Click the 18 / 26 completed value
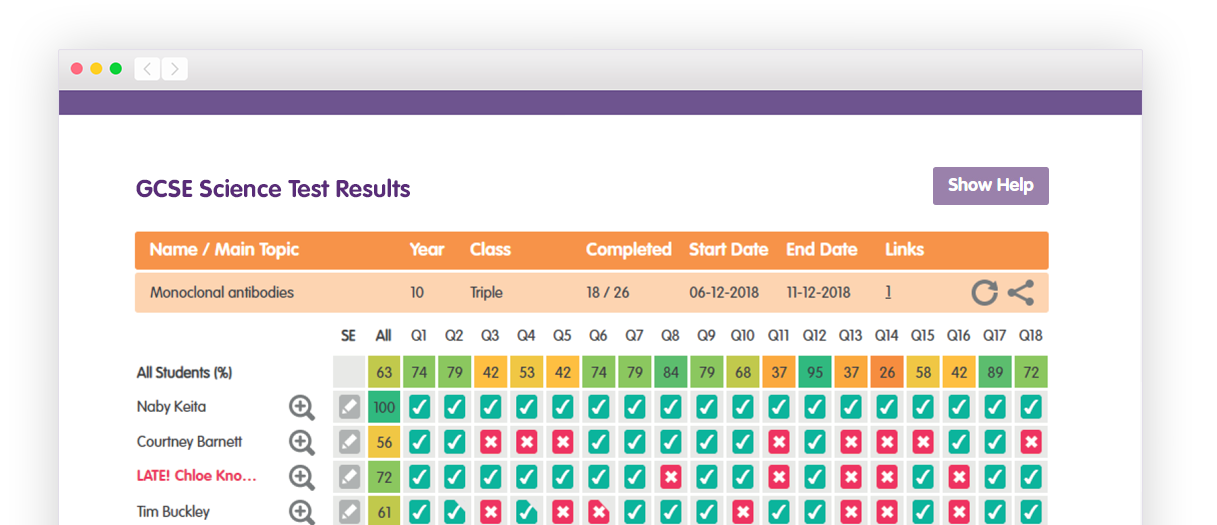Screen dimensions: 1217x525 tap(609, 293)
